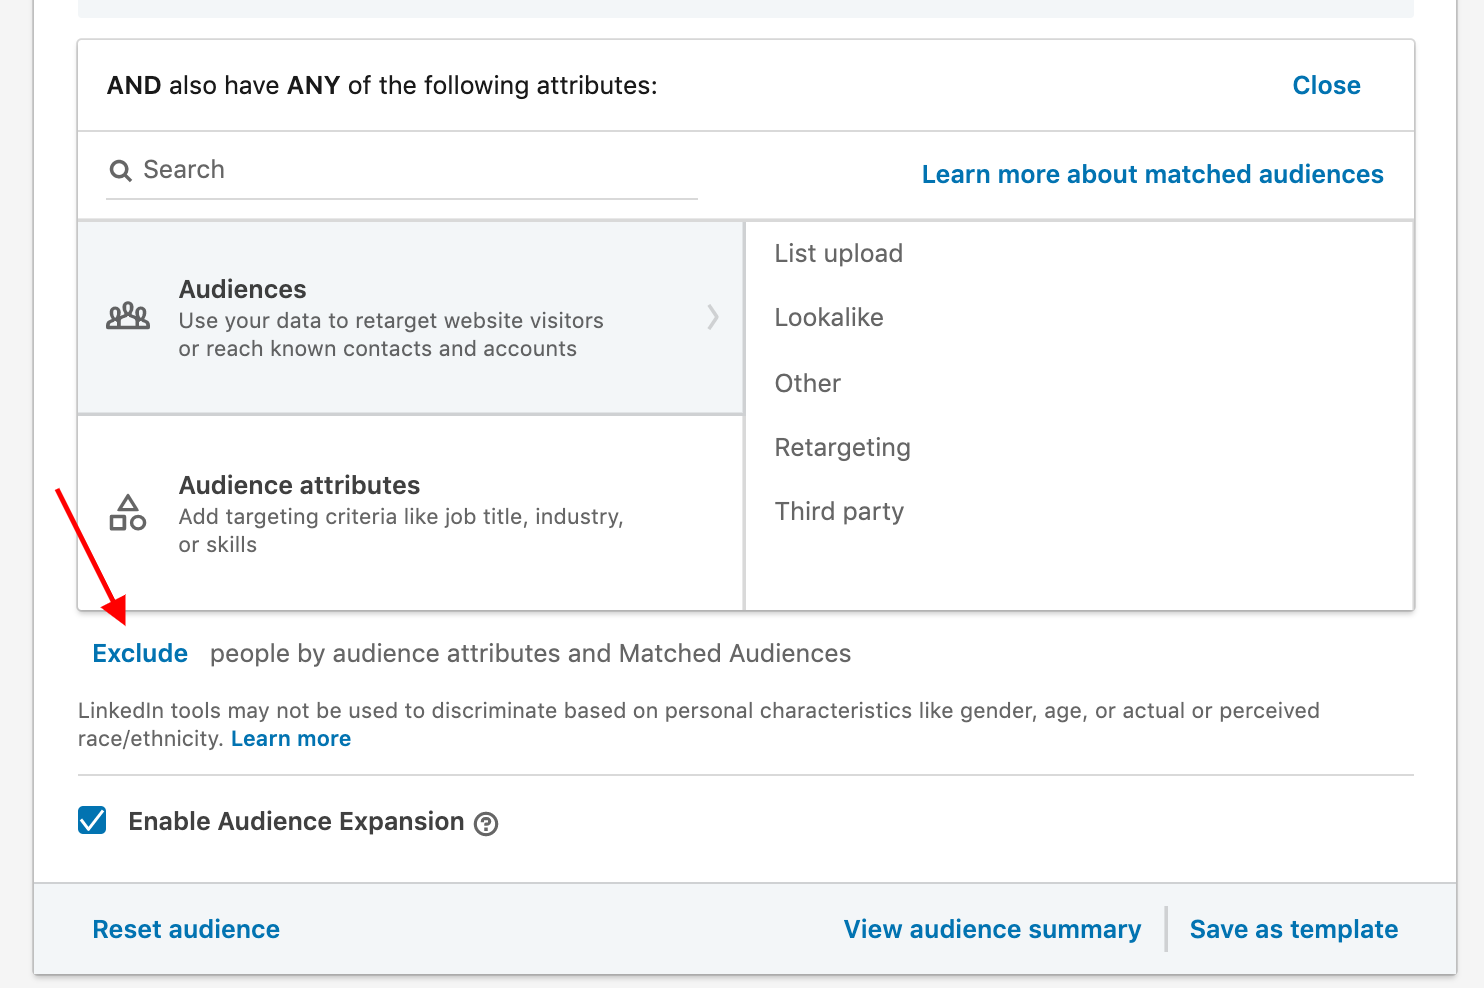
Task: Choose the List upload option
Action: click(839, 254)
